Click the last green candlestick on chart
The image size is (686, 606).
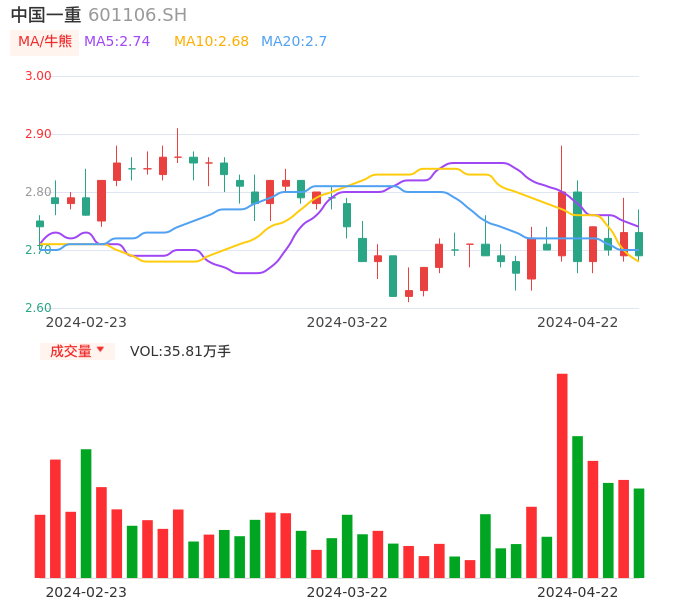[639, 244]
